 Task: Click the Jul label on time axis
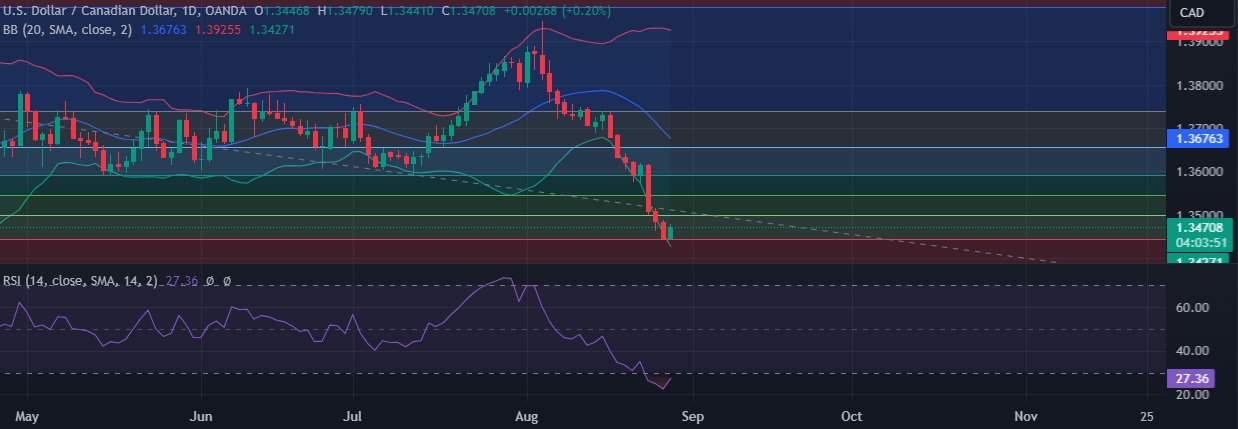pos(351,415)
